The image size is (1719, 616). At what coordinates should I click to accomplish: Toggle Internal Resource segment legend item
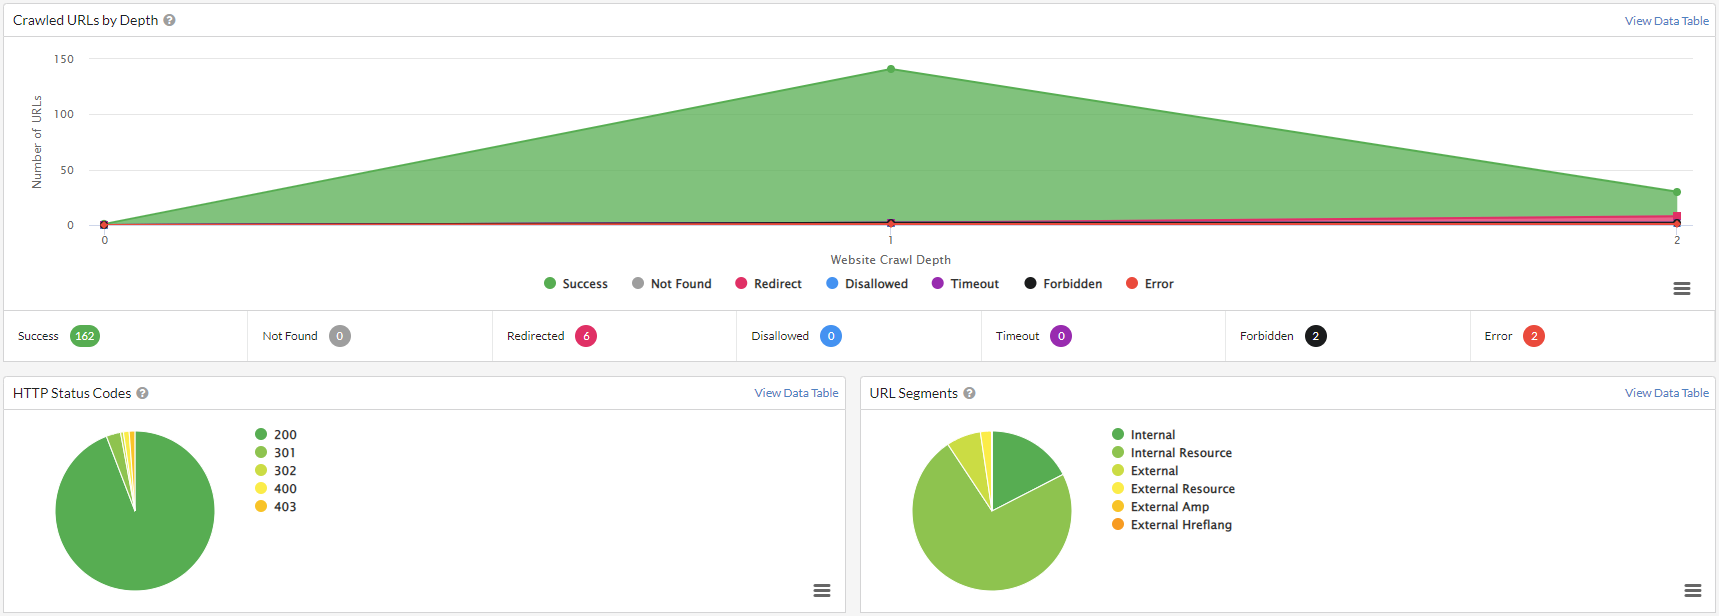click(x=1172, y=453)
